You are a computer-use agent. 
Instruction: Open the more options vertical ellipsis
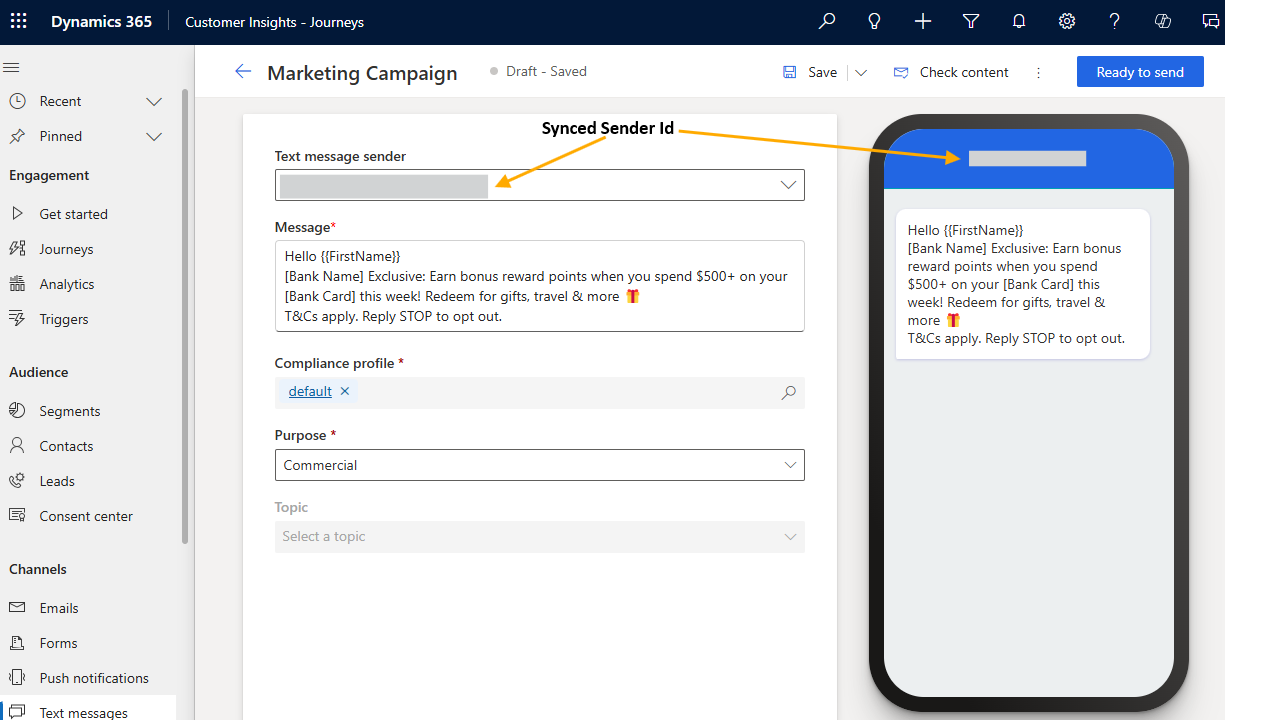[1038, 72]
